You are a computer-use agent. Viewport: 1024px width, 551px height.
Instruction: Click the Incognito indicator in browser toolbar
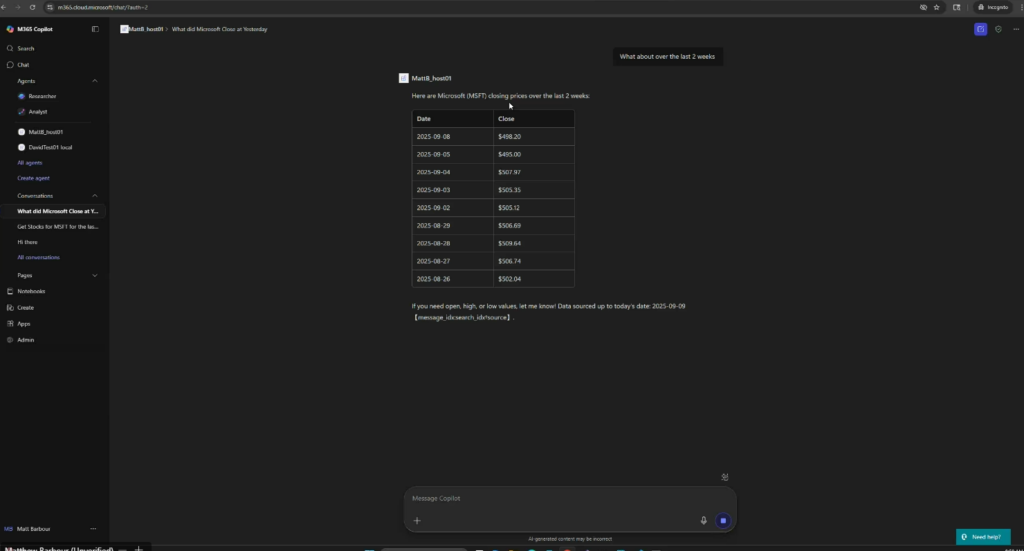pyautogui.click(x=993, y=7)
